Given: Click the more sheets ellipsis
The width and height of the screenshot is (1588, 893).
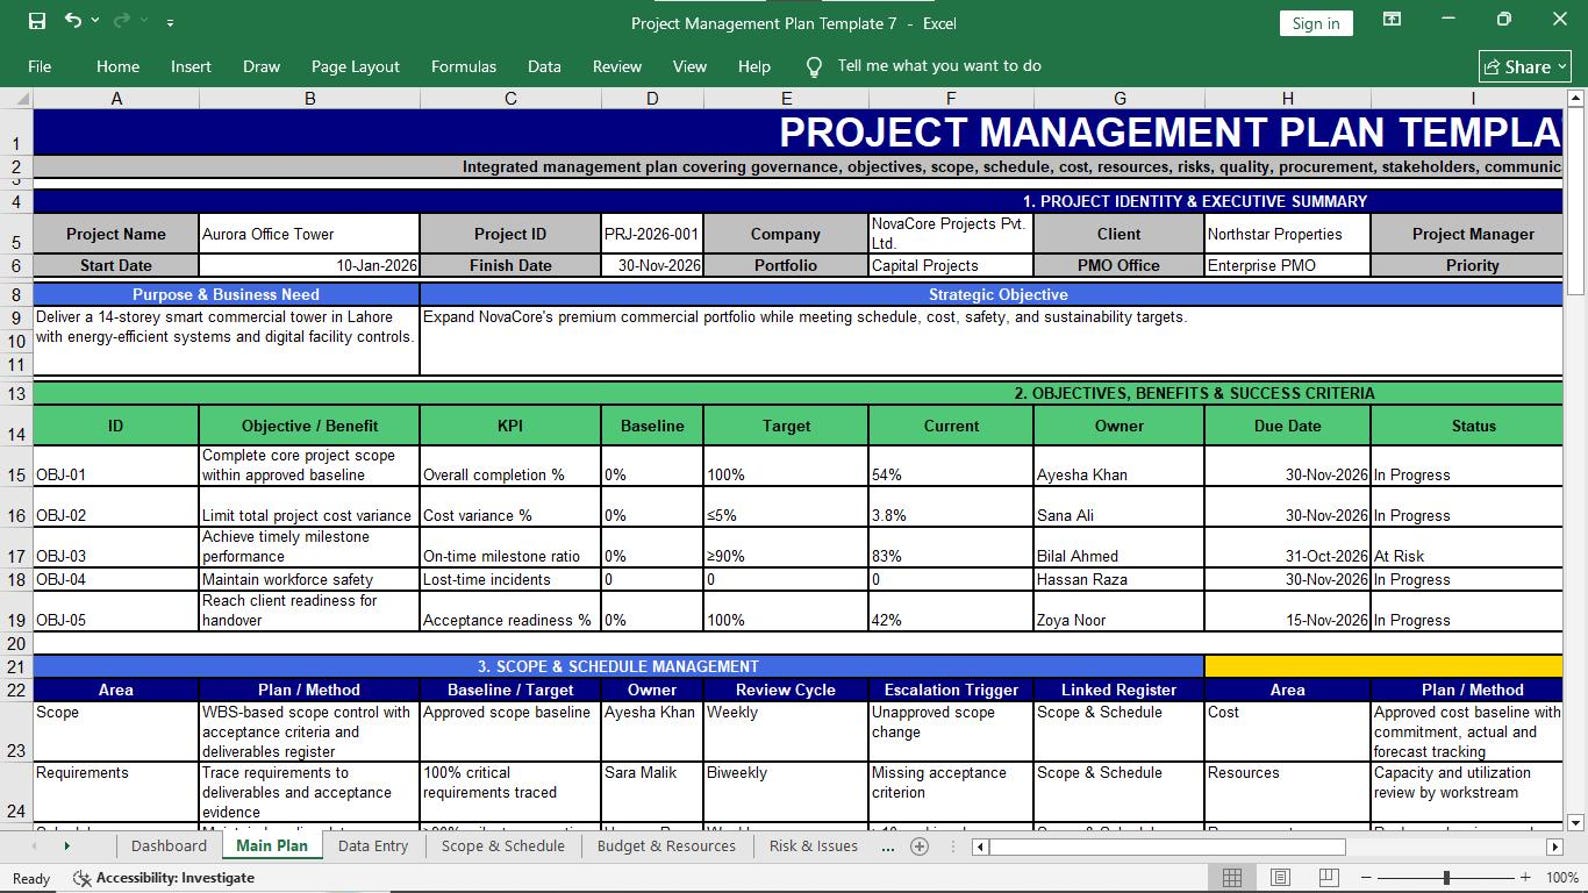Looking at the screenshot, I should click(887, 847).
